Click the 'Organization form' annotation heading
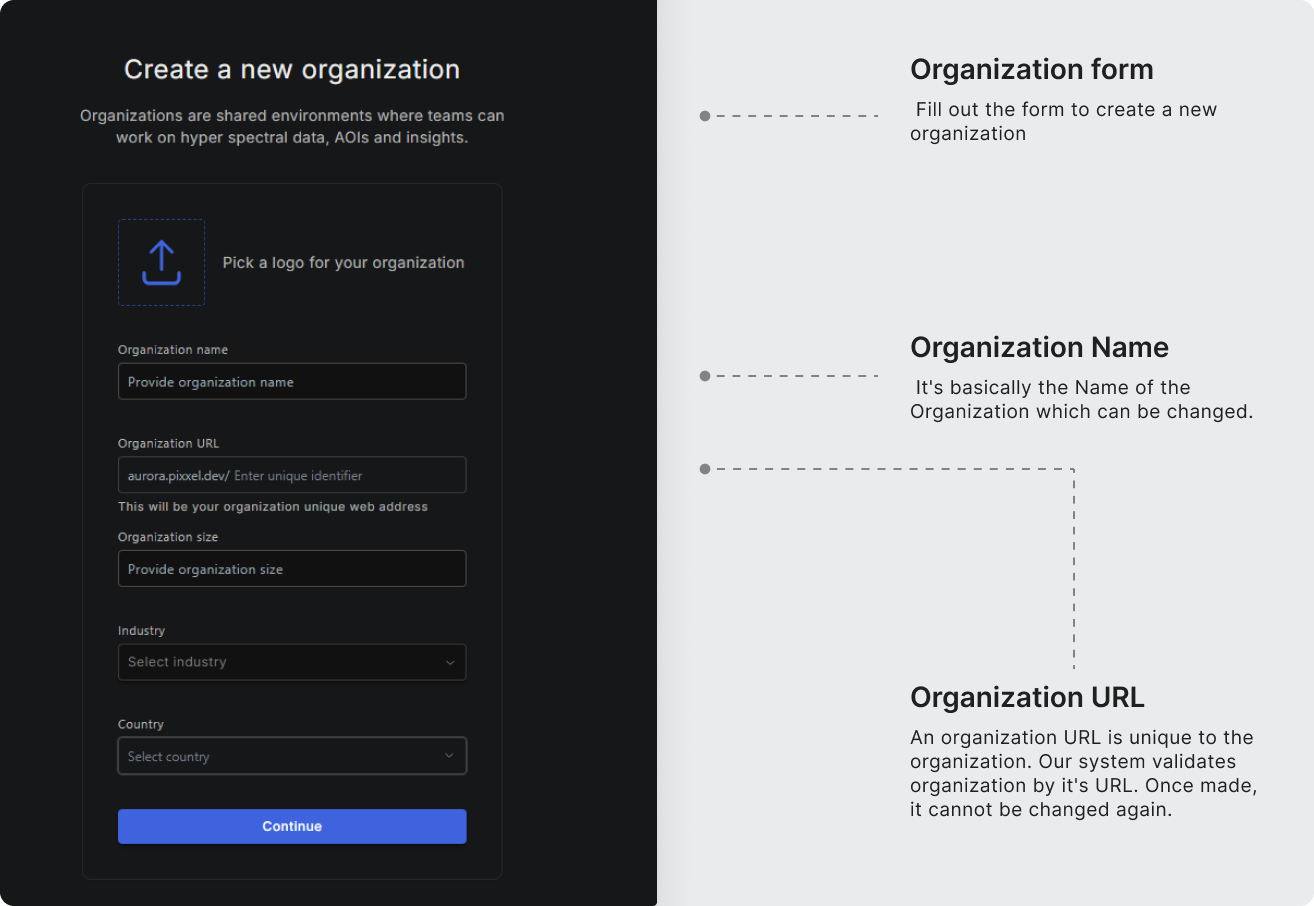1314x906 pixels. [1032, 69]
